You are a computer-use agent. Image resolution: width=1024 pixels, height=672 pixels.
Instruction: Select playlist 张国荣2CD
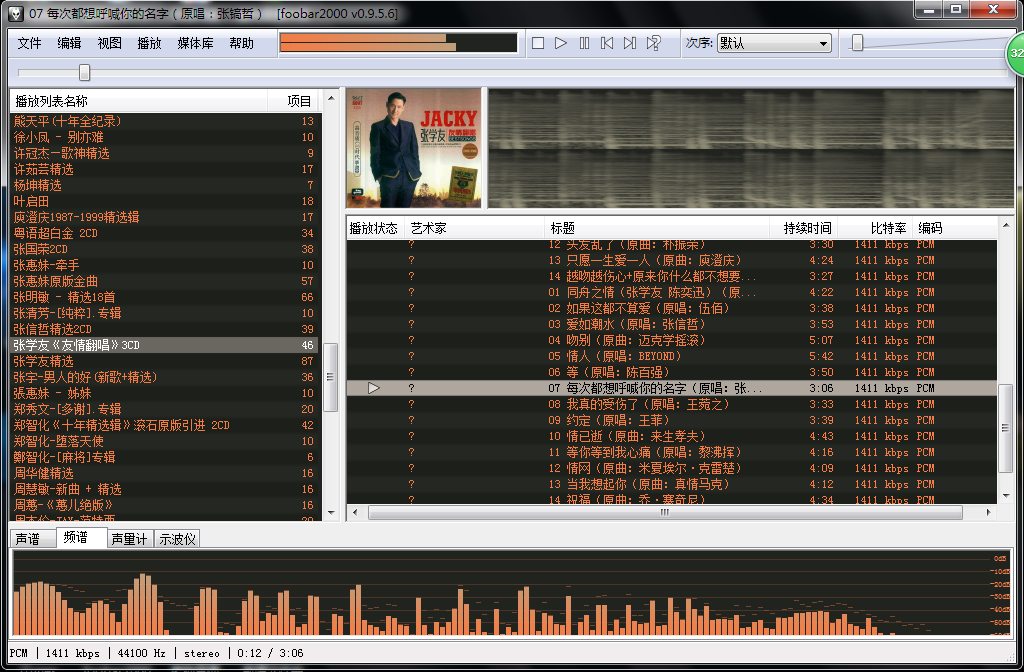(165, 249)
